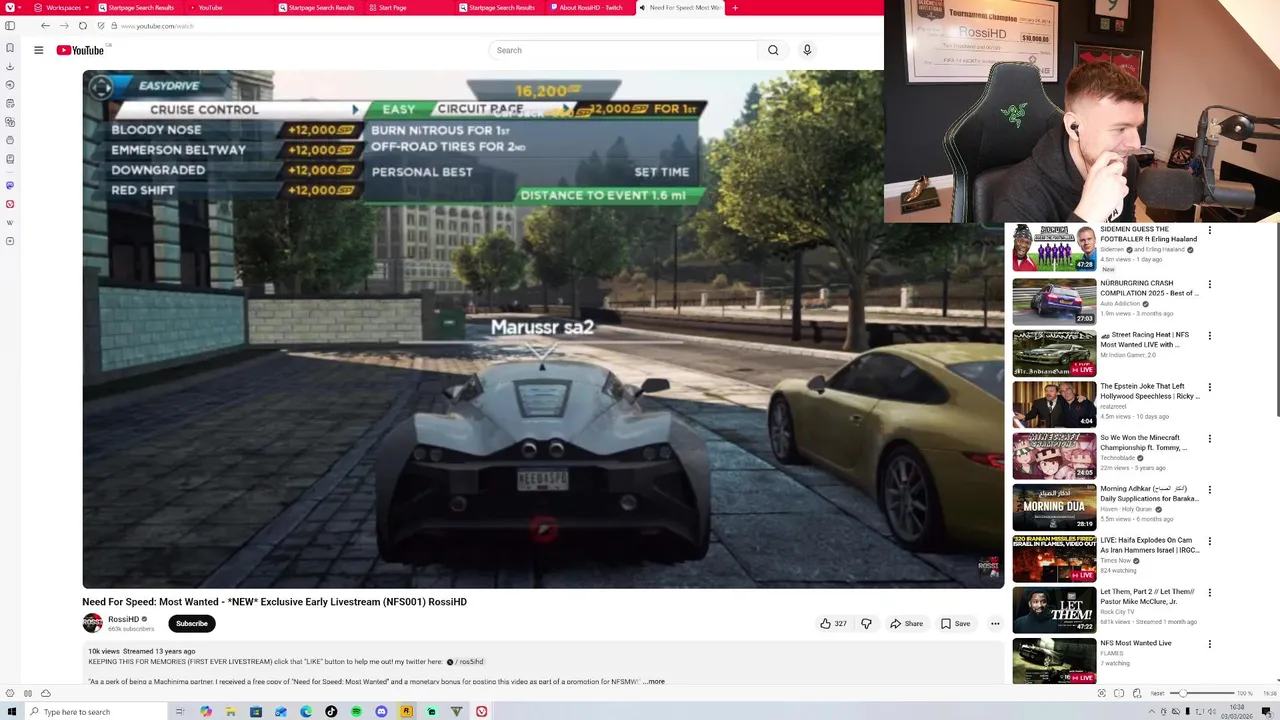Go forward to next page

(x=64, y=26)
